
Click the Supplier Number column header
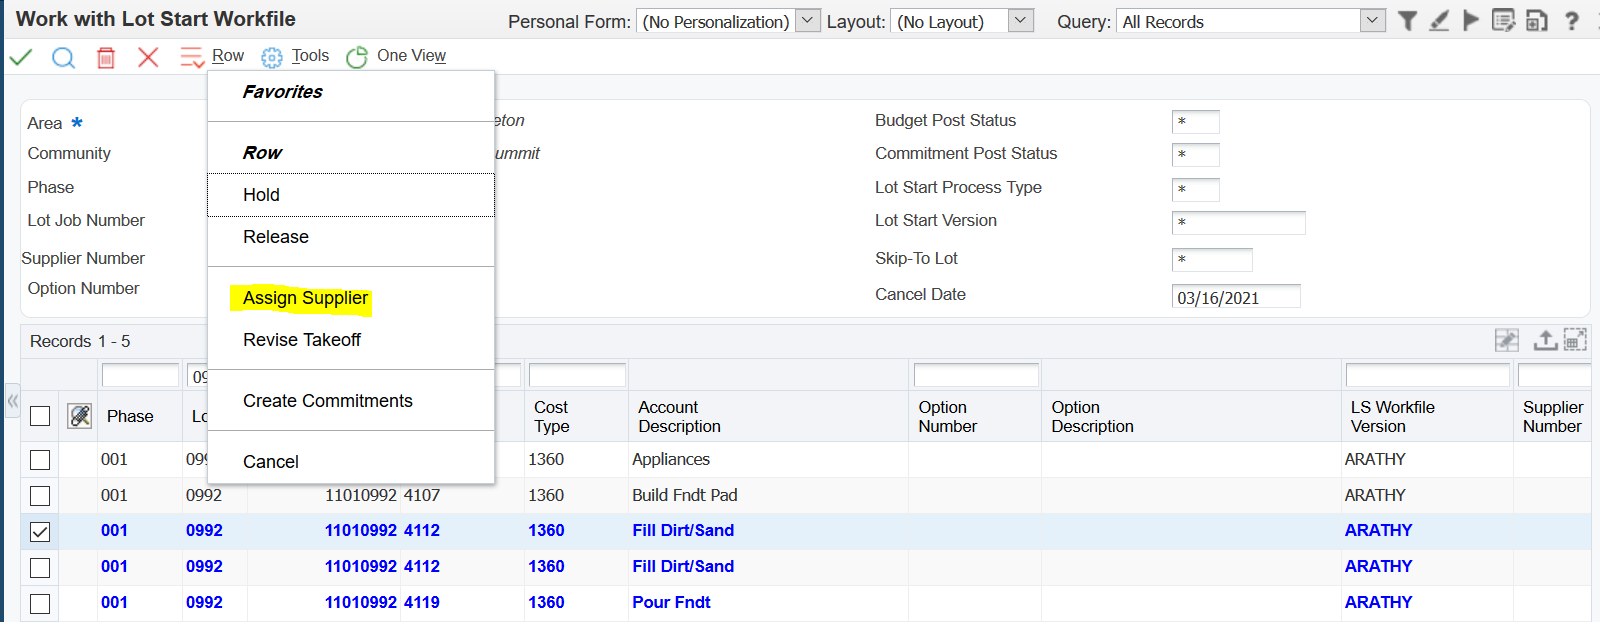(x=1553, y=417)
